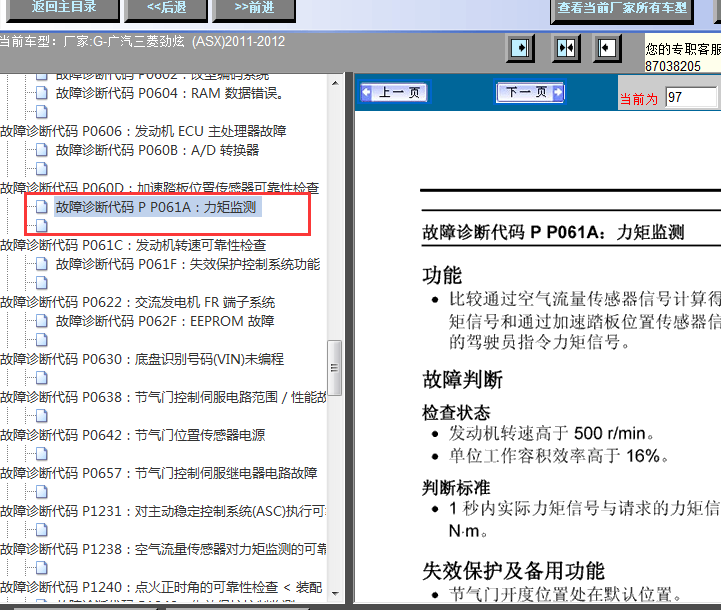Open tree item P0657 节气门控制伺服继电器电路故障

(x=159, y=473)
